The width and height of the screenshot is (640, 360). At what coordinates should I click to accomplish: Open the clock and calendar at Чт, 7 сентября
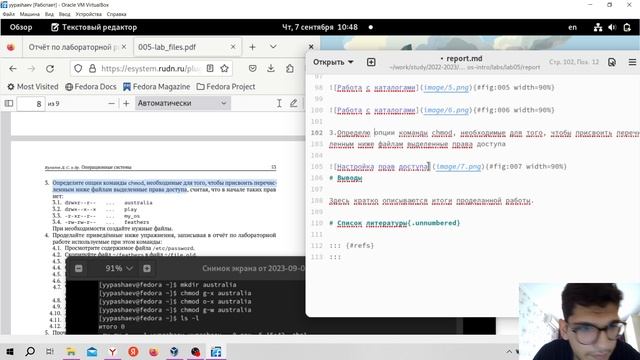pos(320,27)
